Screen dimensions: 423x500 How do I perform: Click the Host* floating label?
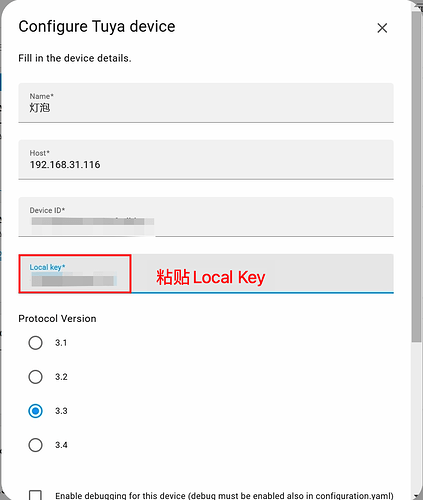tap(40, 153)
